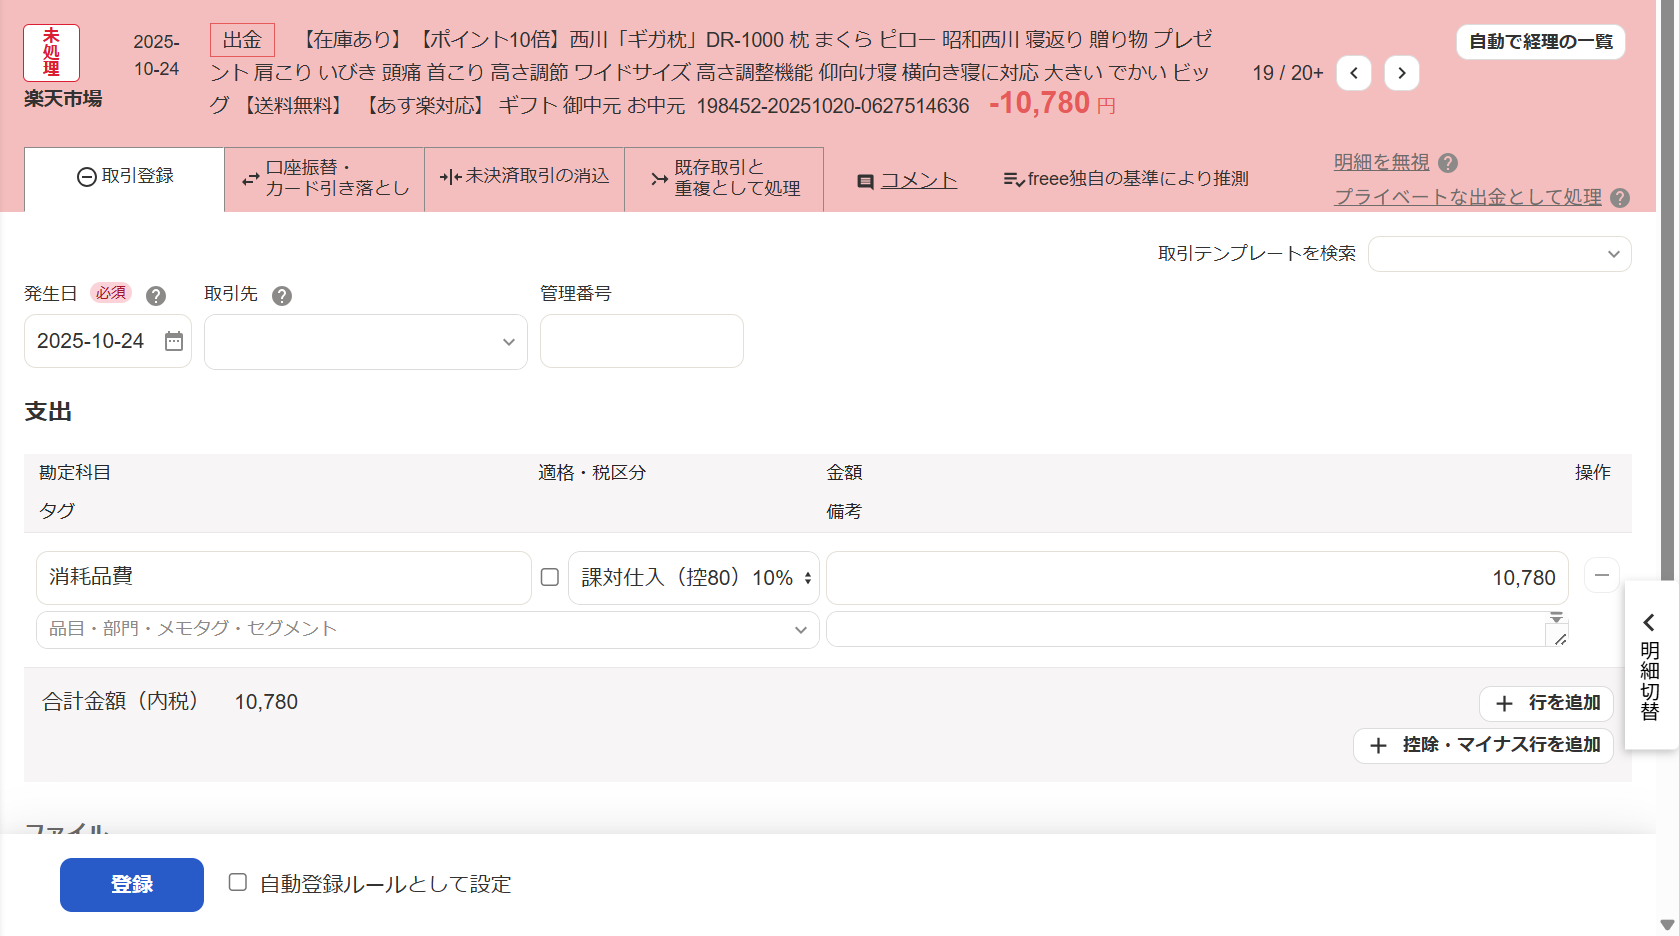Click the 管理番号 input field
1679x936 pixels.
642,341
